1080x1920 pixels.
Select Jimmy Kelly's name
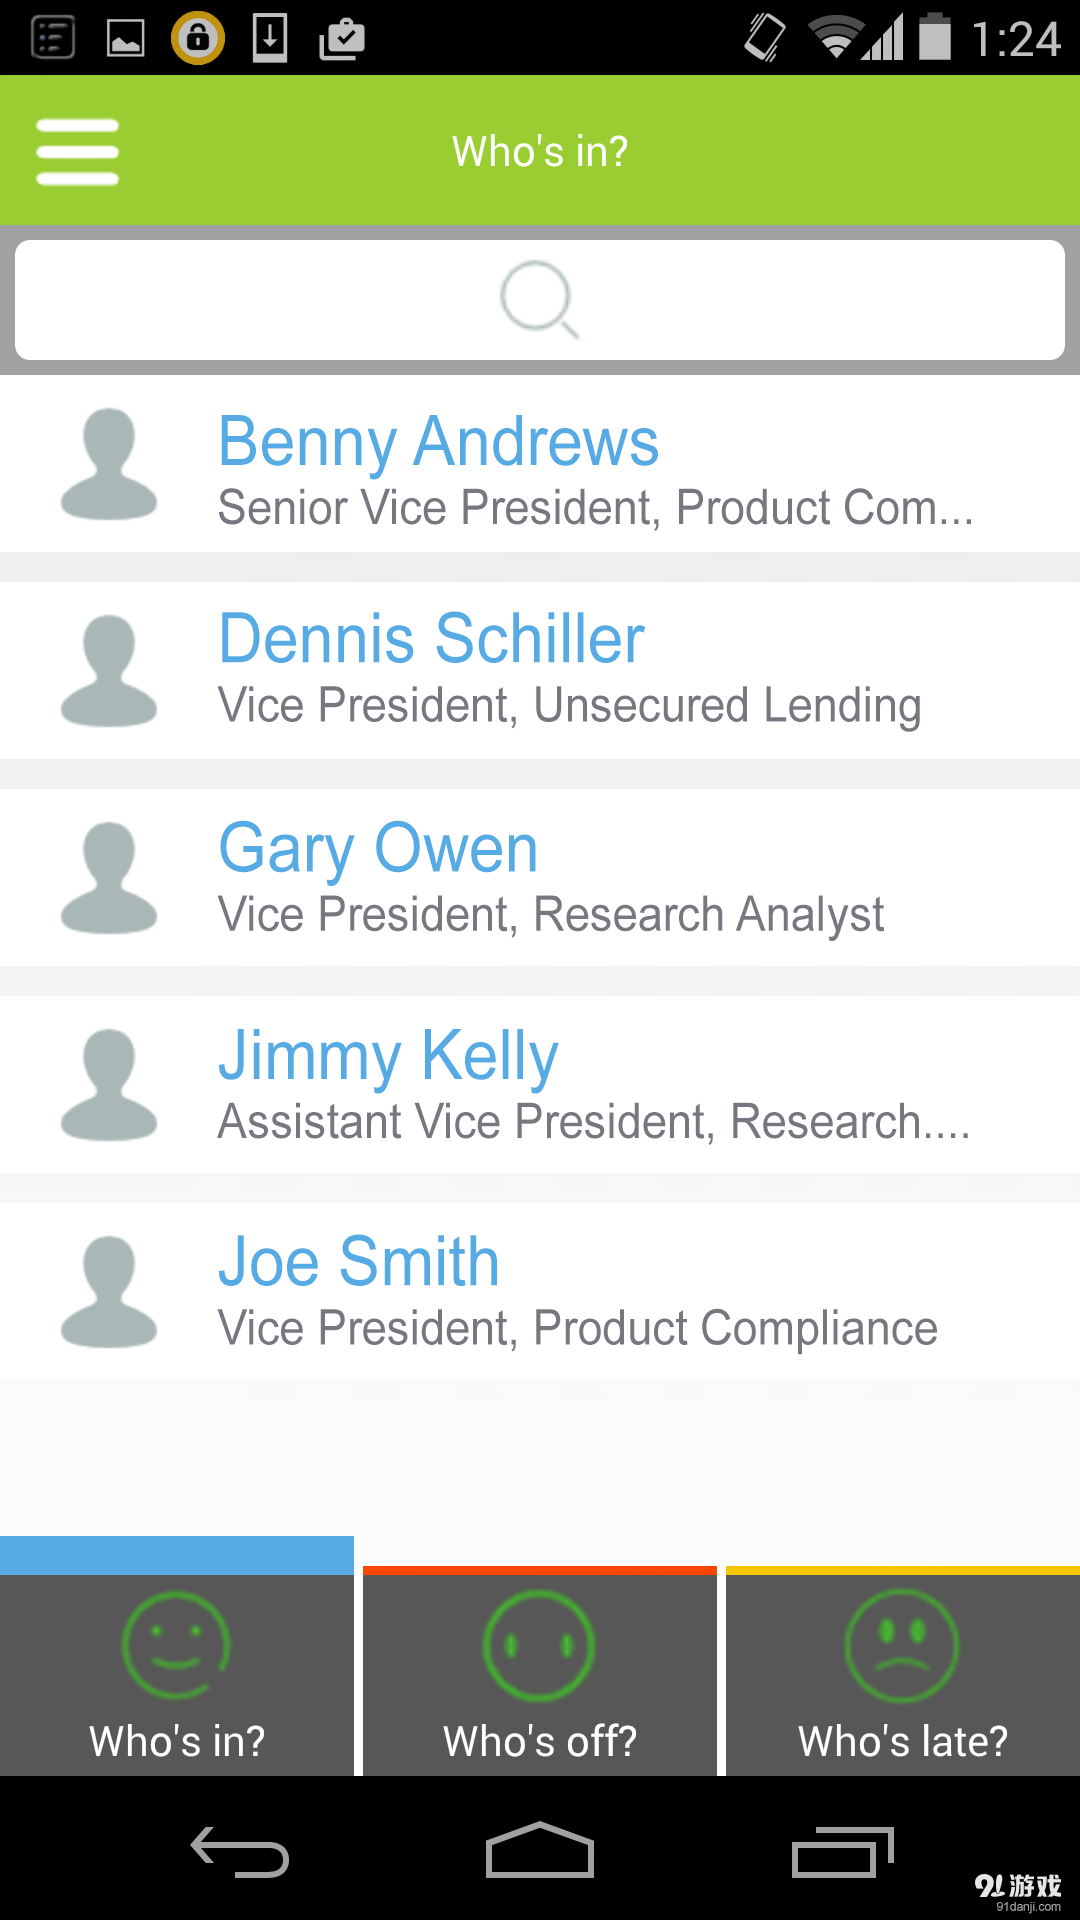(x=388, y=1055)
